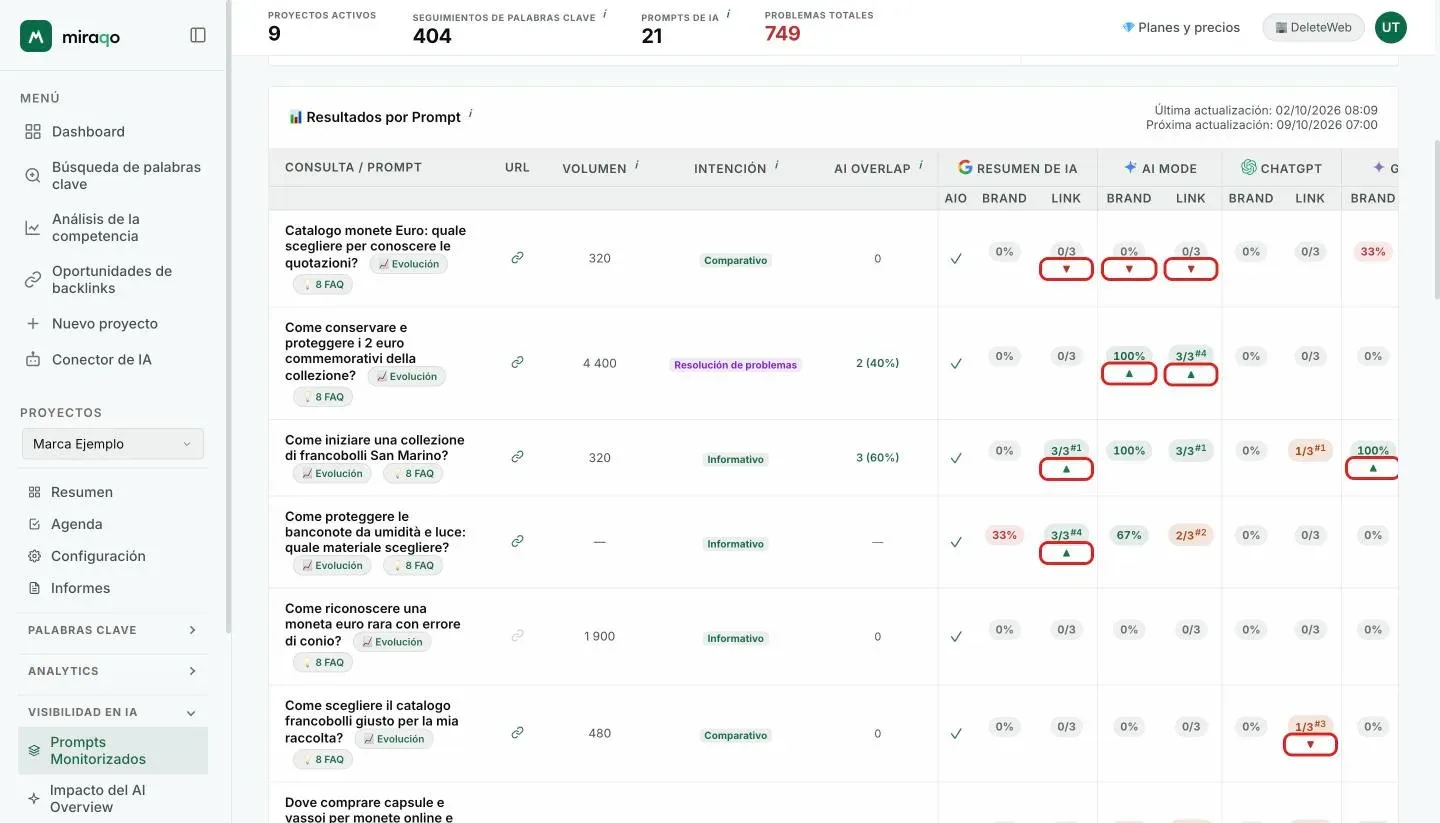This screenshot has height=823, width=1440.
Task: Click the Intención column info icon
Action: [x=776, y=165]
